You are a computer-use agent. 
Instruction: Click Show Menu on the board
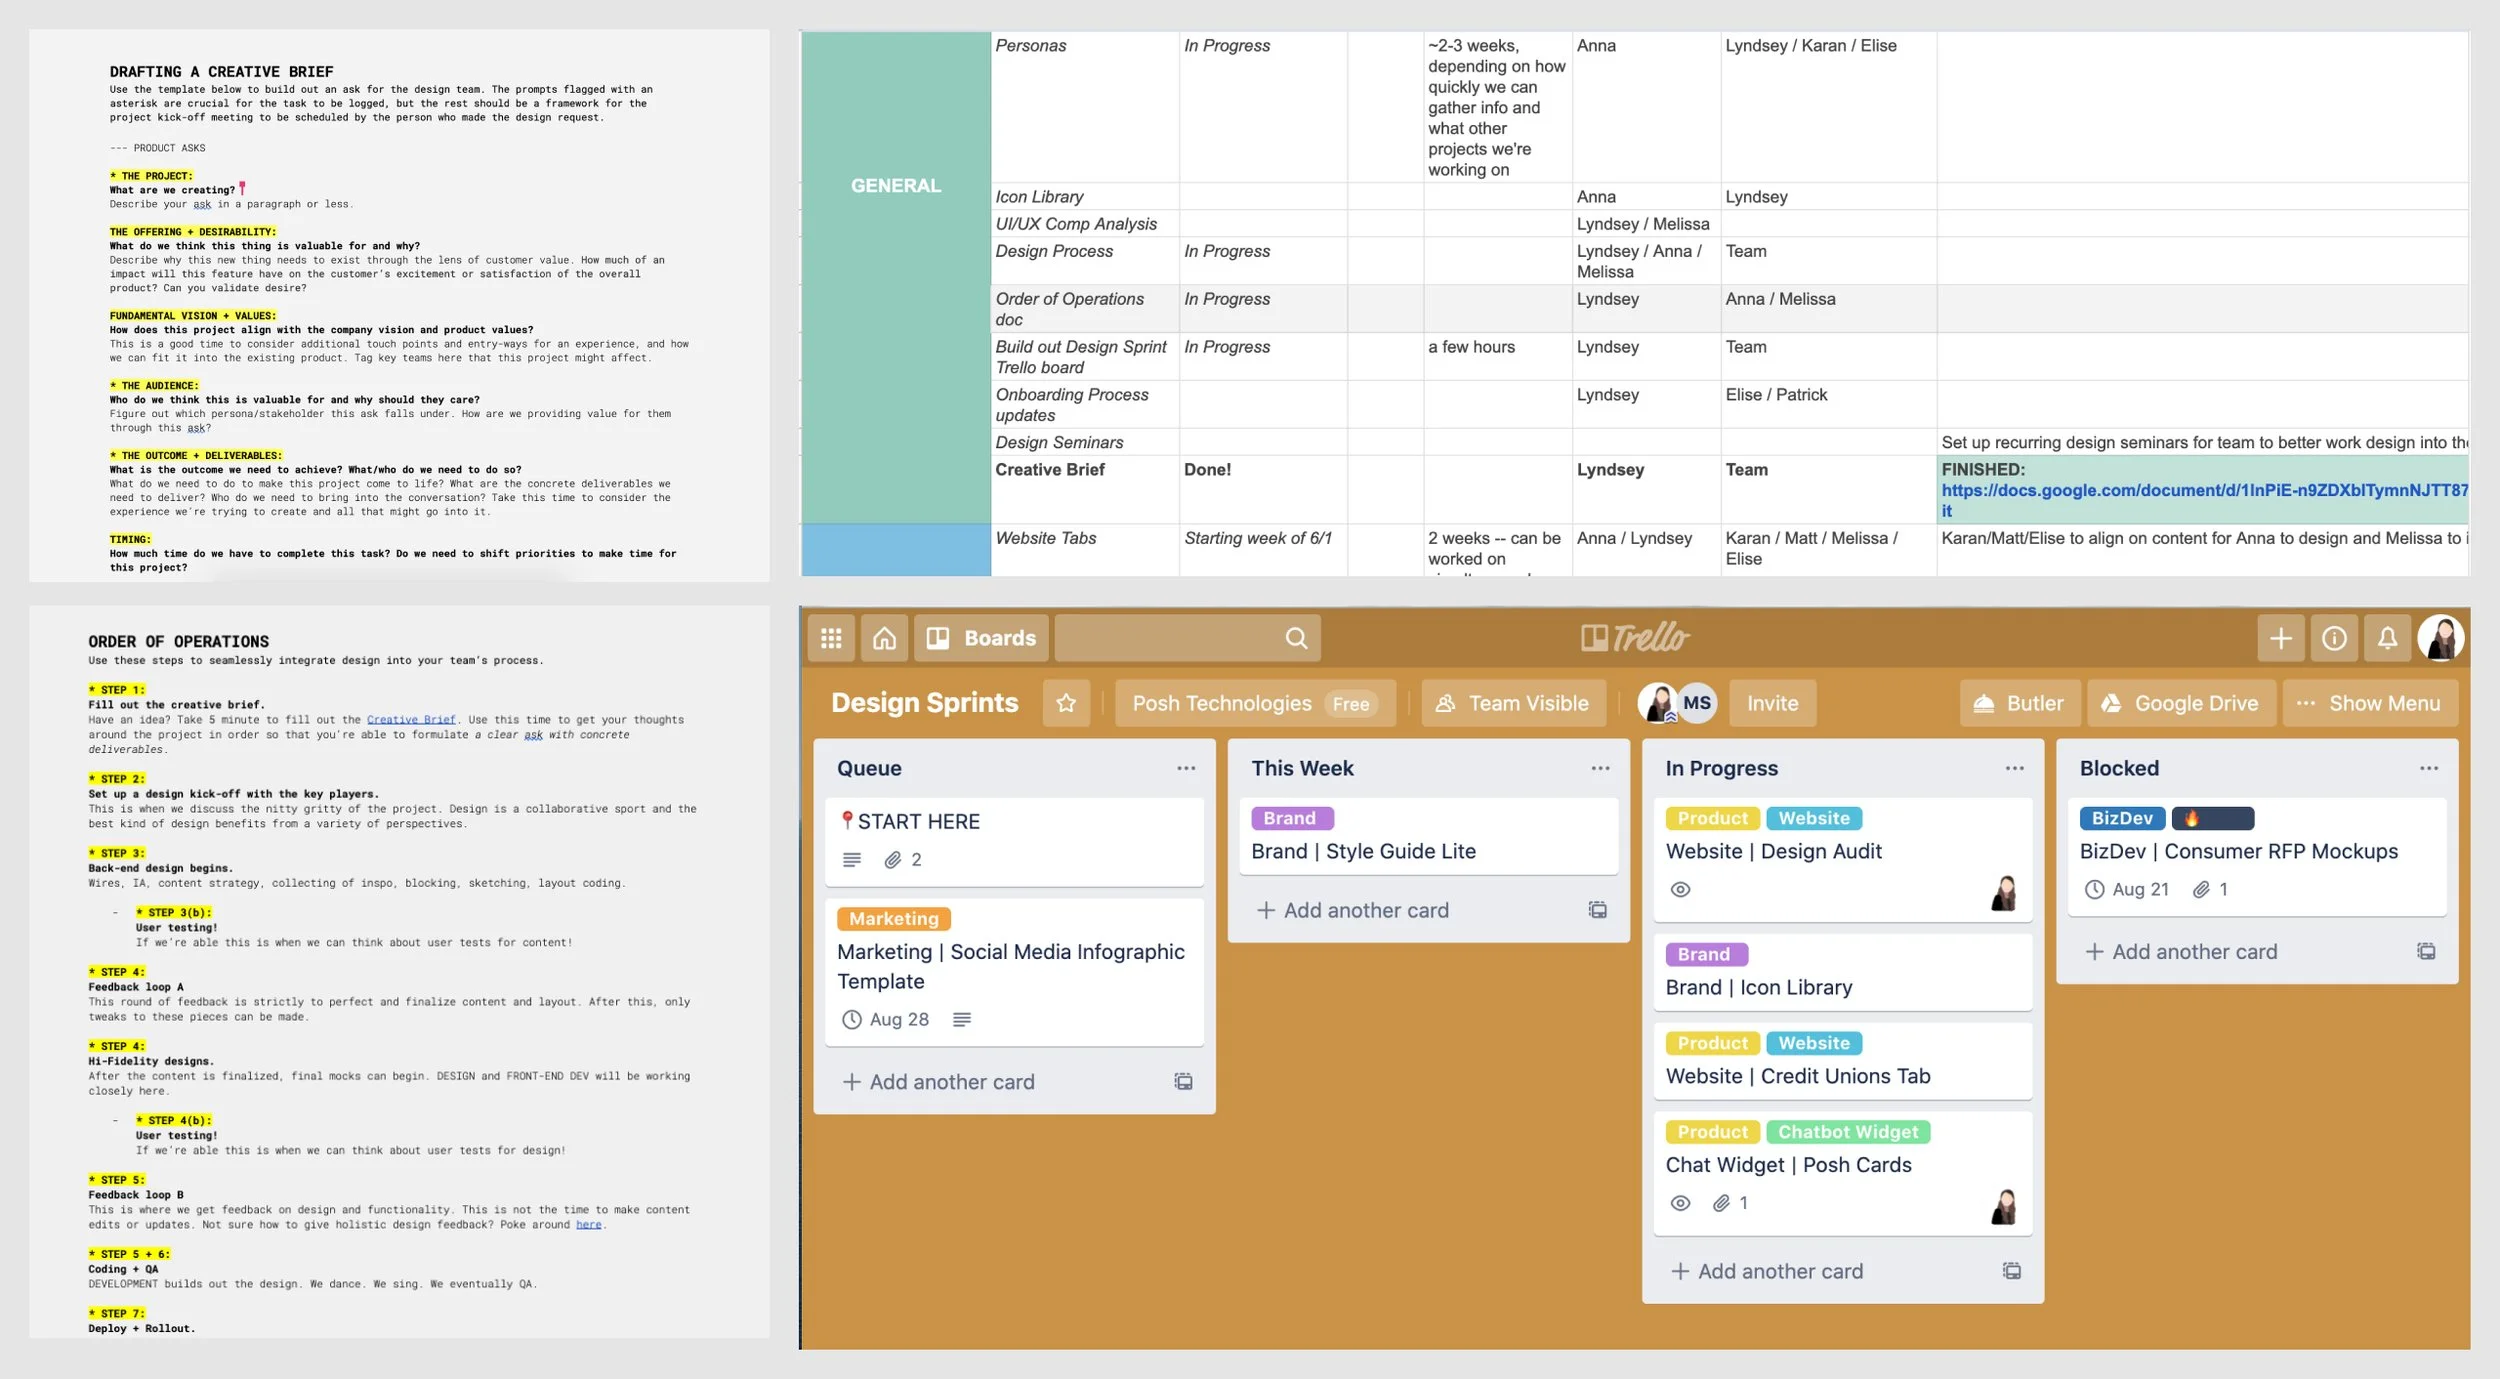pyautogui.click(x=2369, y=703)
